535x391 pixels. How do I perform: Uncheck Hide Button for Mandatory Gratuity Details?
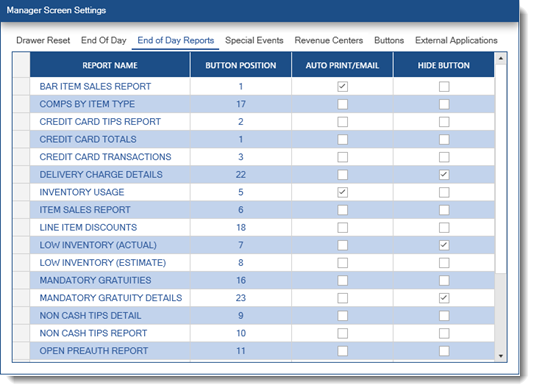444,298
